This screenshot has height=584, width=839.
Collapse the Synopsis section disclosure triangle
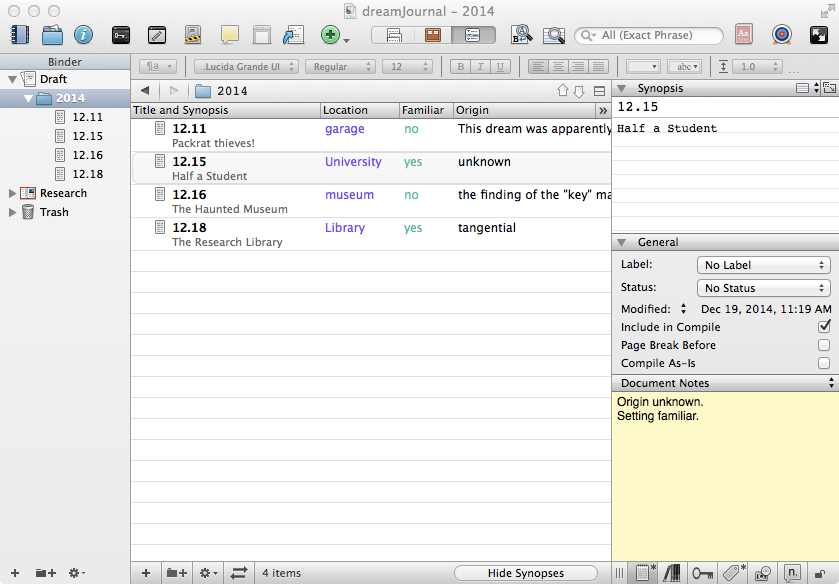(622, 88)
